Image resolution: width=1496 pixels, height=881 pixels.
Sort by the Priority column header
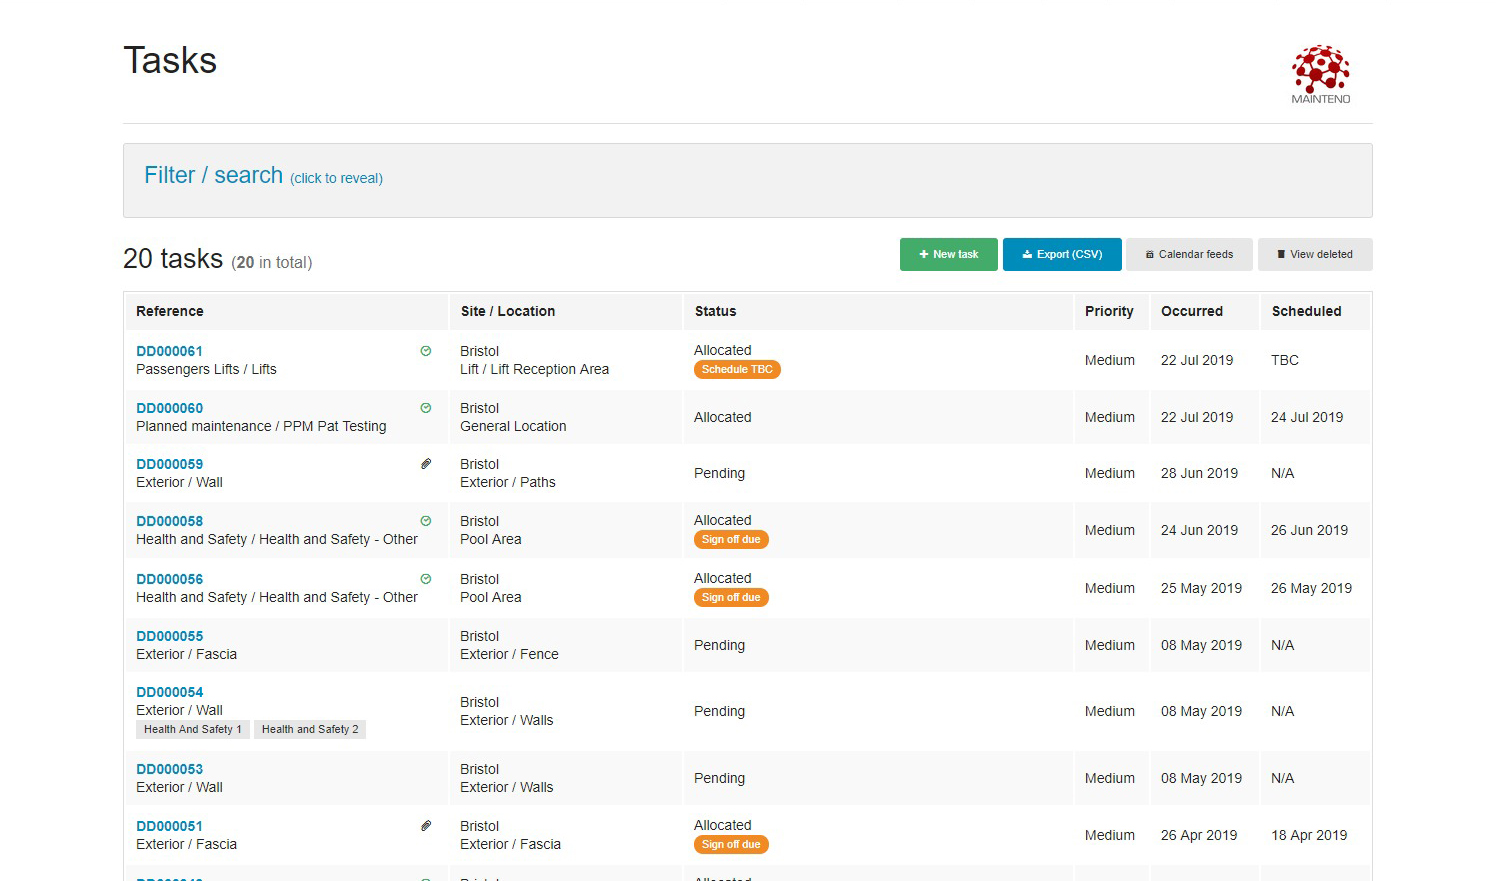point(1109,311)
